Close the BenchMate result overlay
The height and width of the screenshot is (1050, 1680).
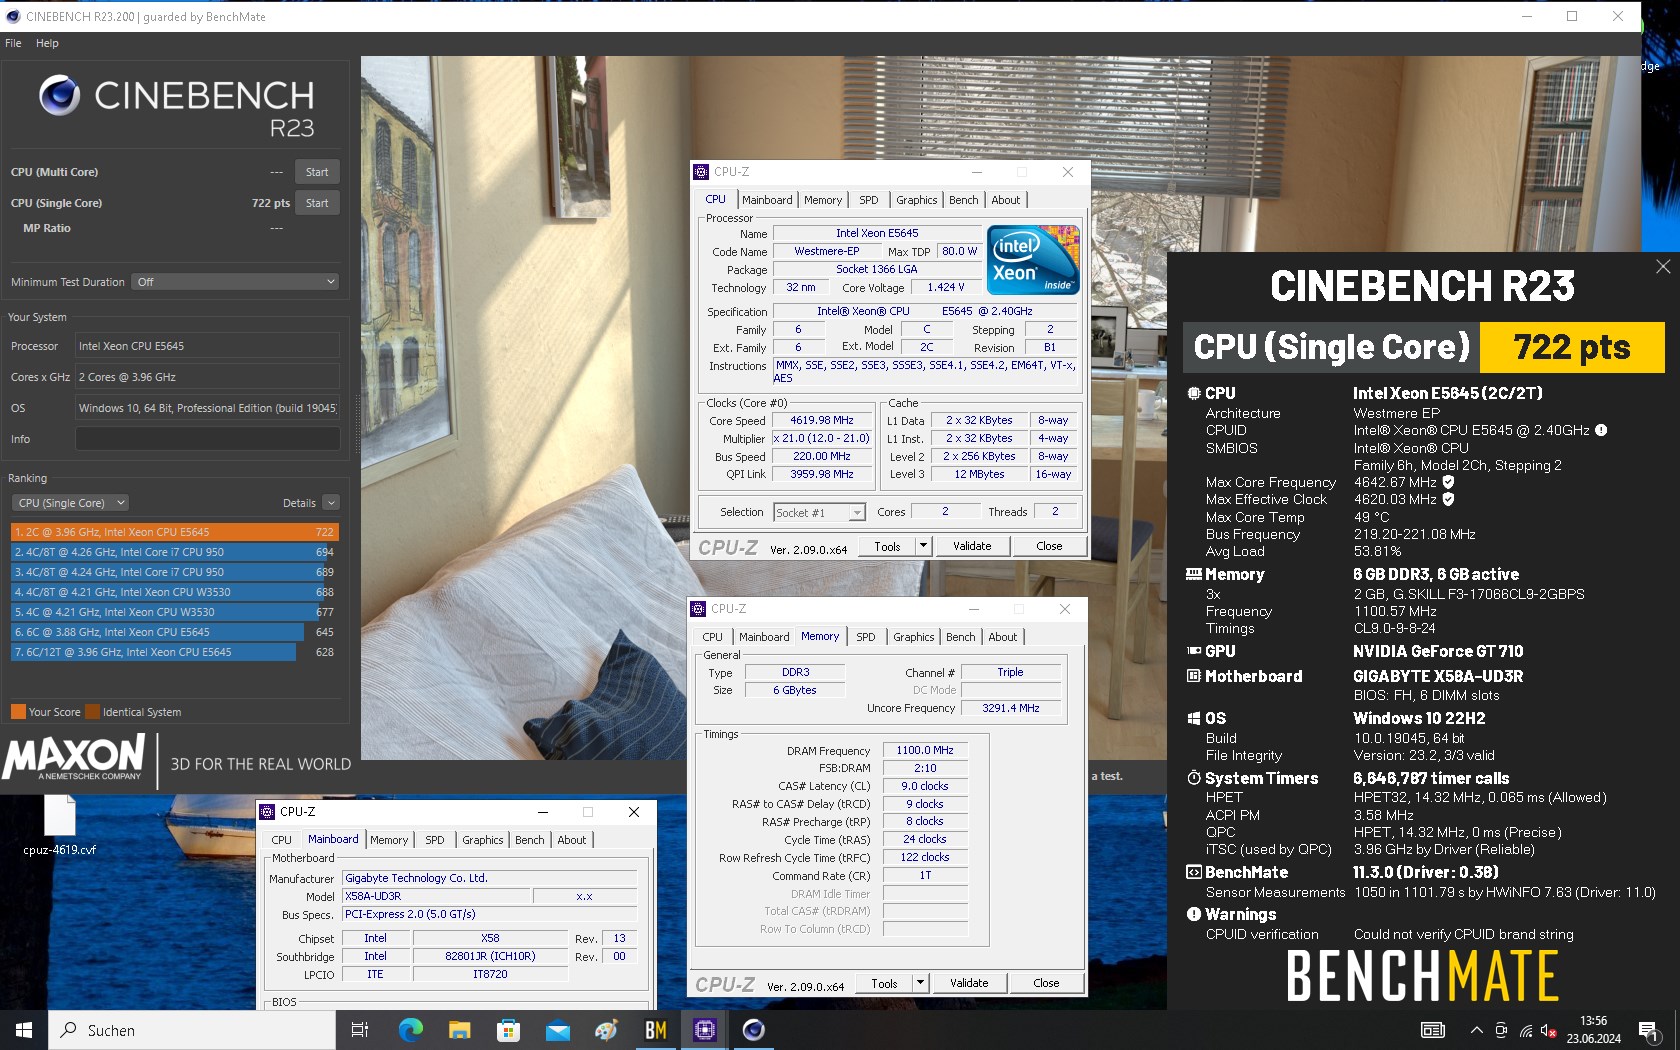click(1663, 266)
